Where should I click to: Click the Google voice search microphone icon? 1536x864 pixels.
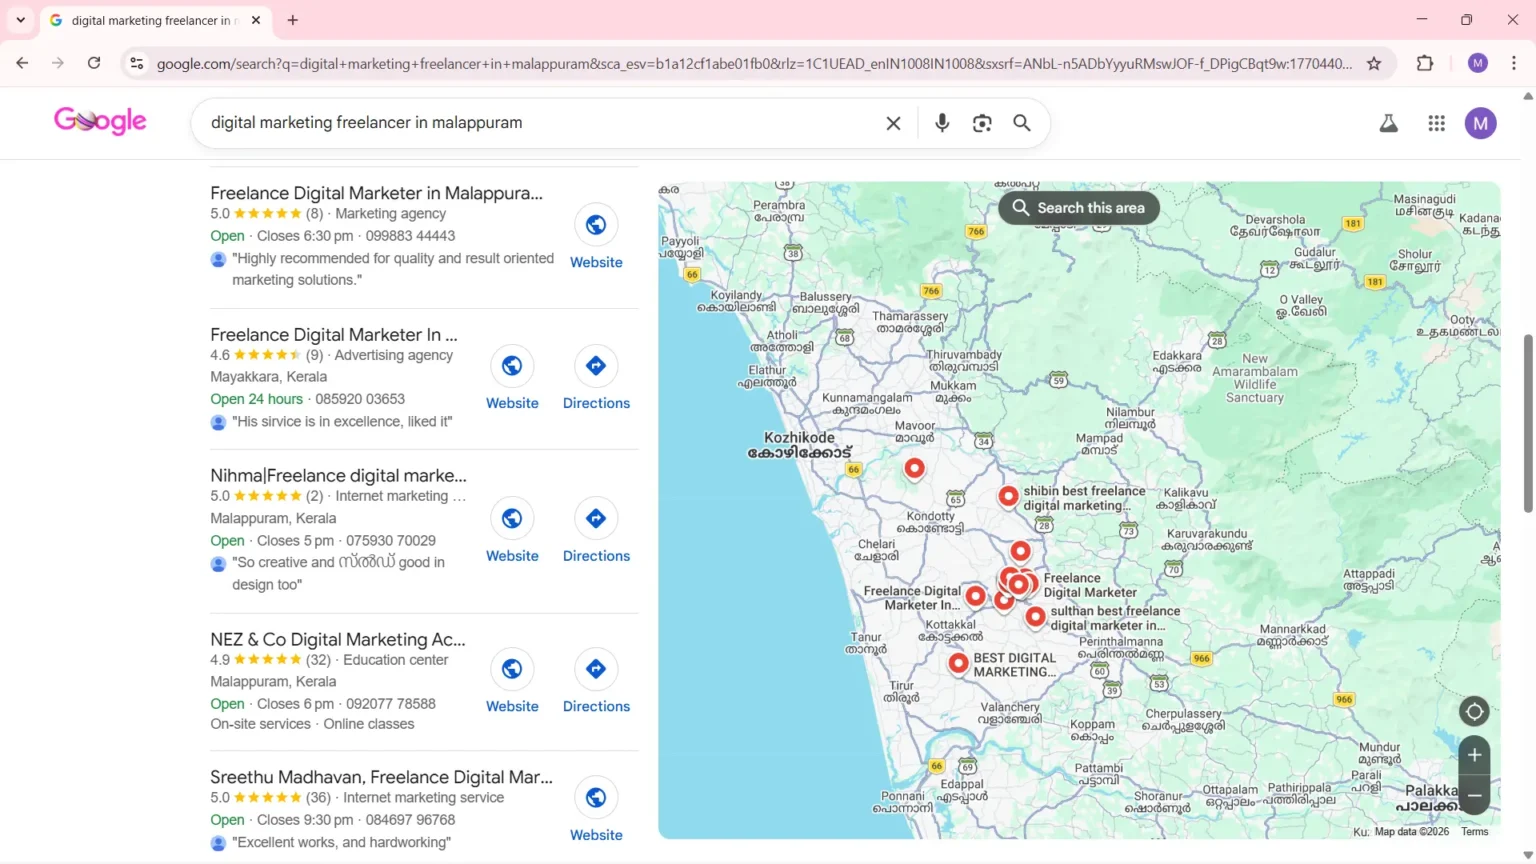coord(941,122)
